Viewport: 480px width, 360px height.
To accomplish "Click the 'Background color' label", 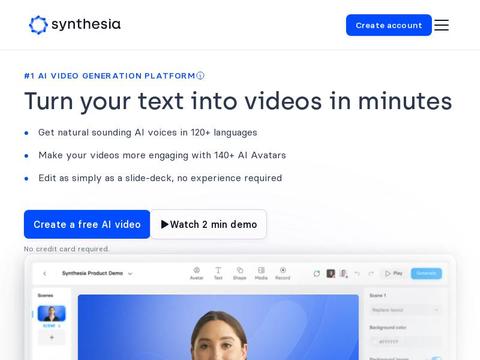I will [x=388, y=327].
